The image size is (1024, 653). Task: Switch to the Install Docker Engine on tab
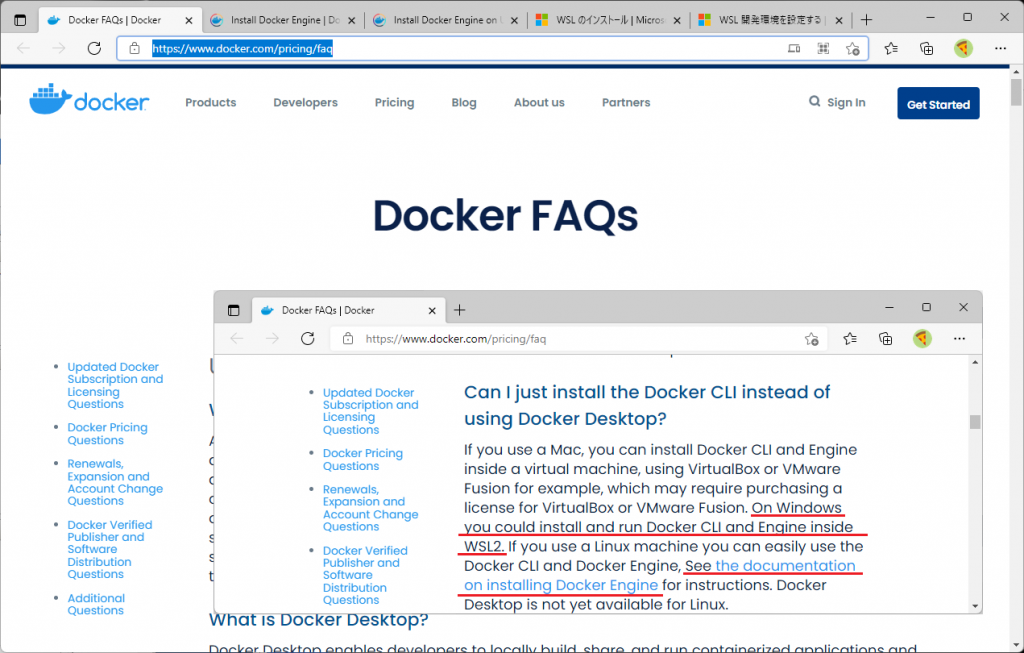point(447,20)
